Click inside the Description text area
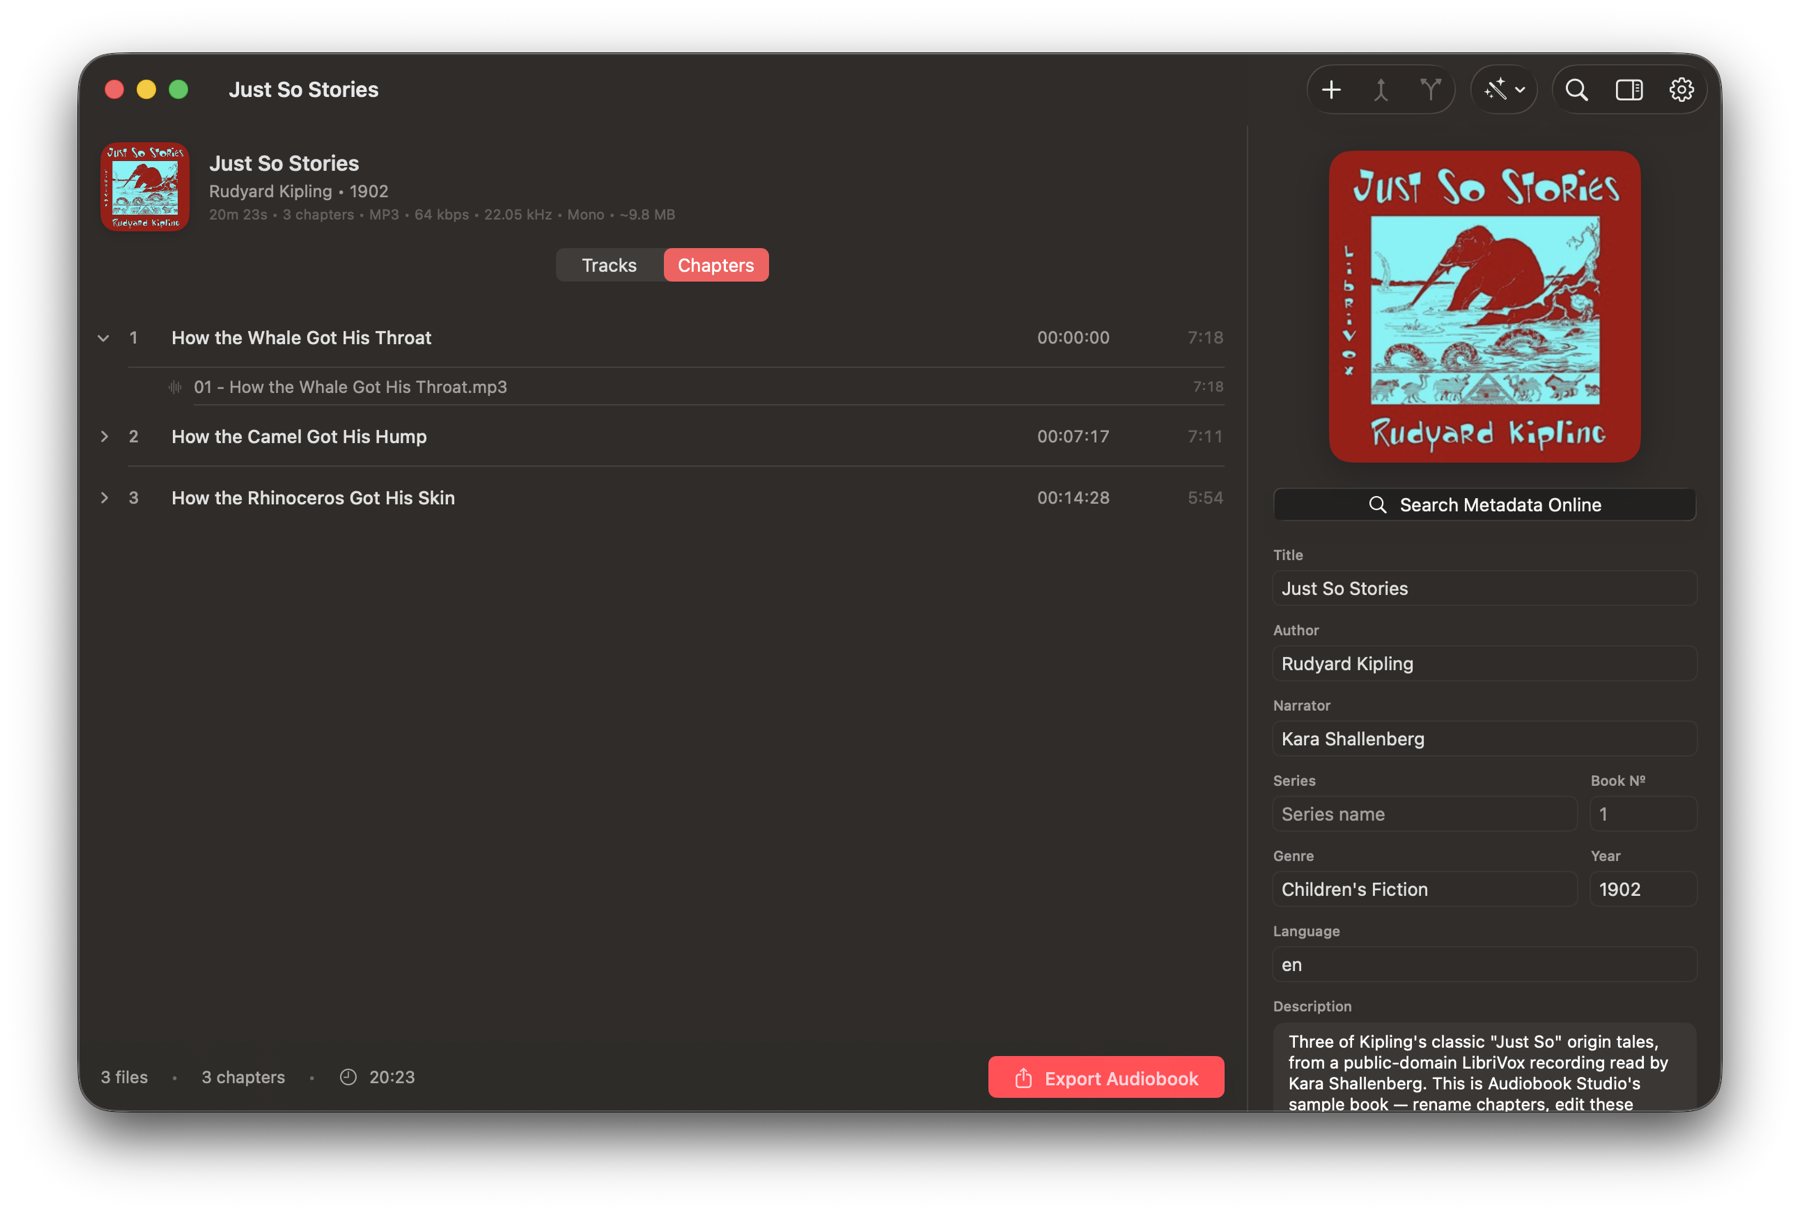Viewport: 1800px width, 1215px height. [x=1484, y=1068]
